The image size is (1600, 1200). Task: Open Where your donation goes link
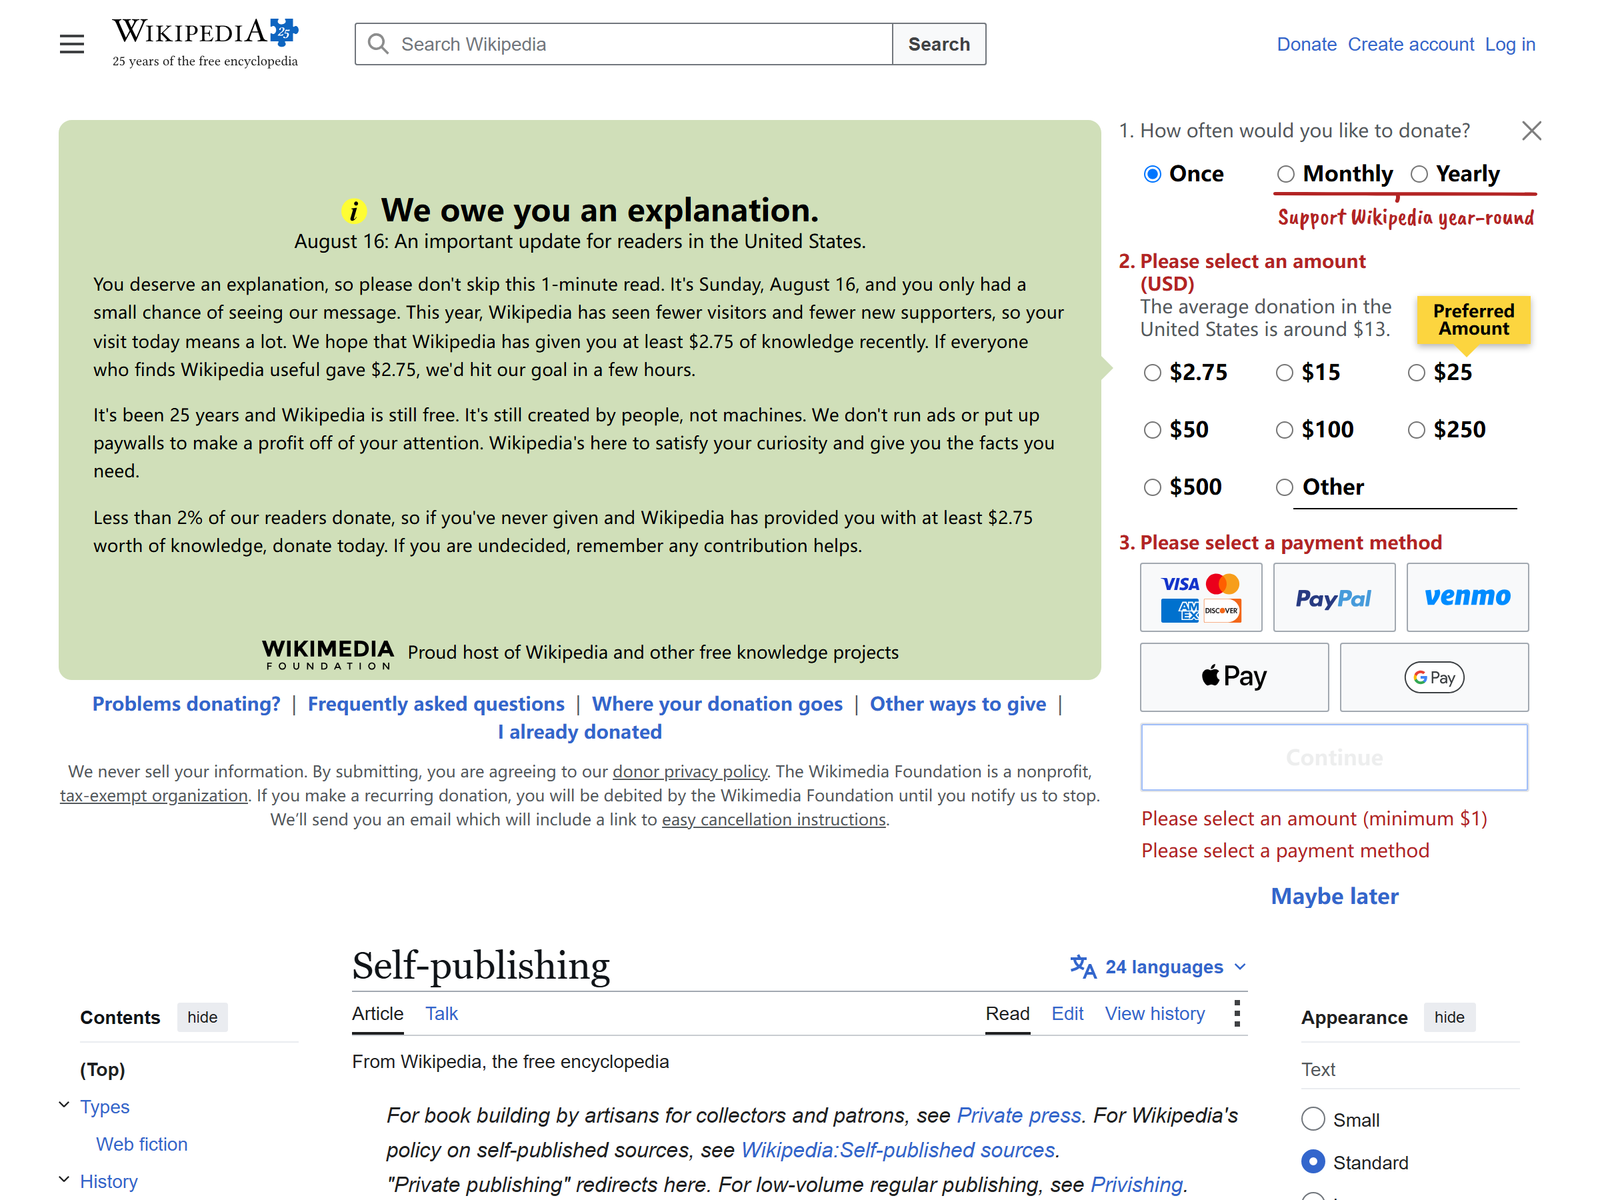pyautogui.click(x=717, y=704)
